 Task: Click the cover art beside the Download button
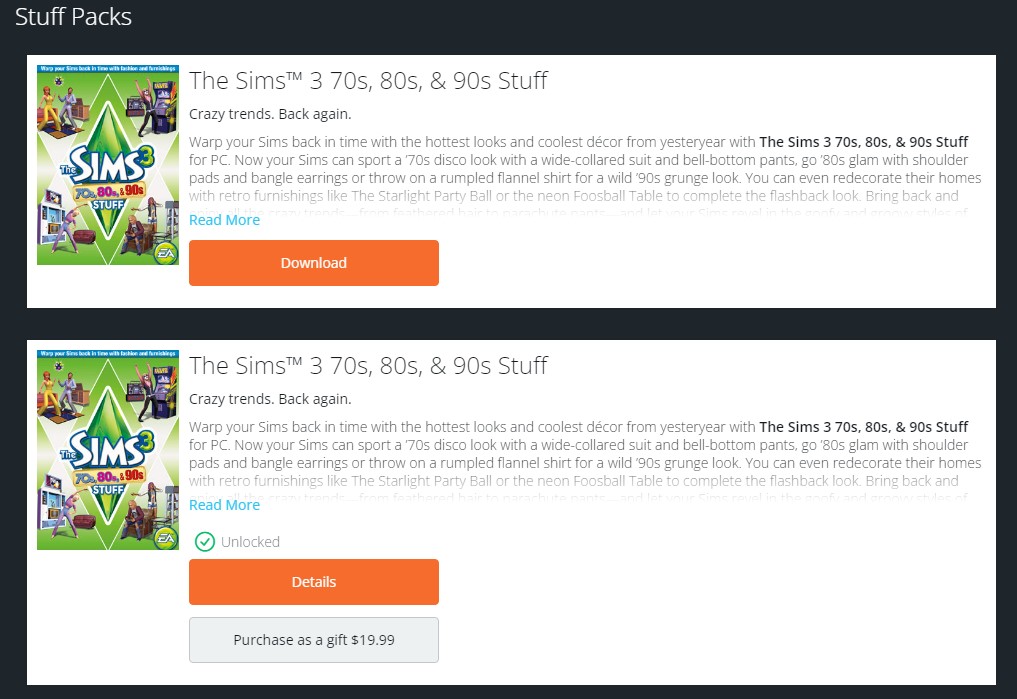point(107,165)
